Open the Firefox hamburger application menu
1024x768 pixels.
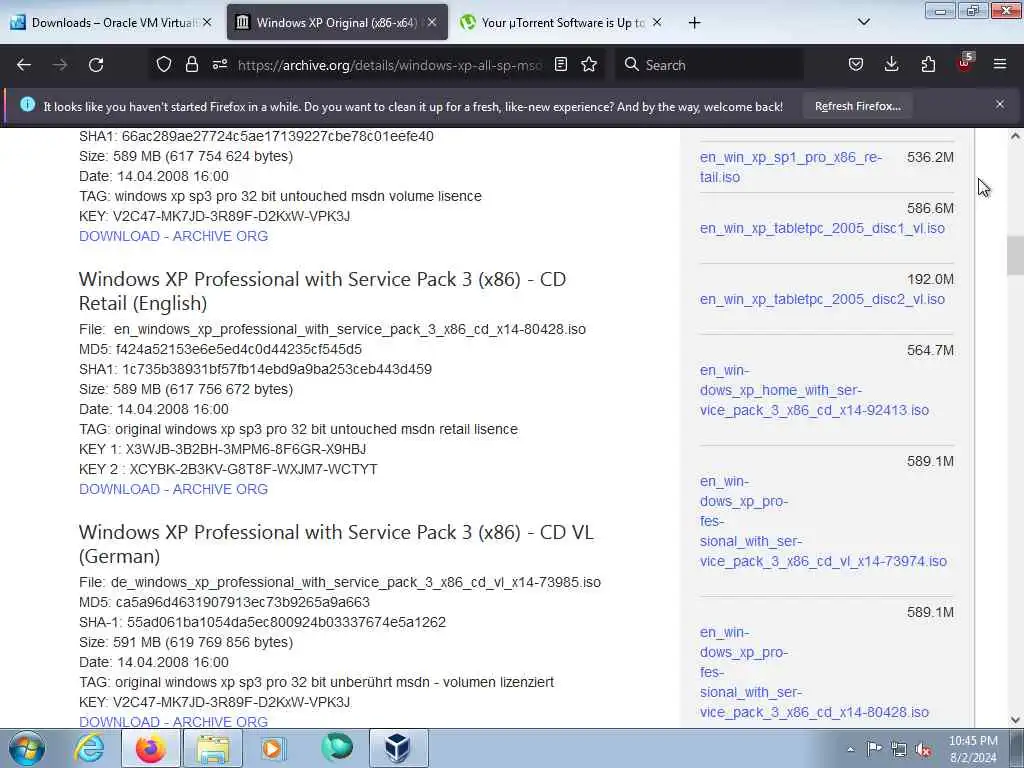click(x=1000, y=65)
